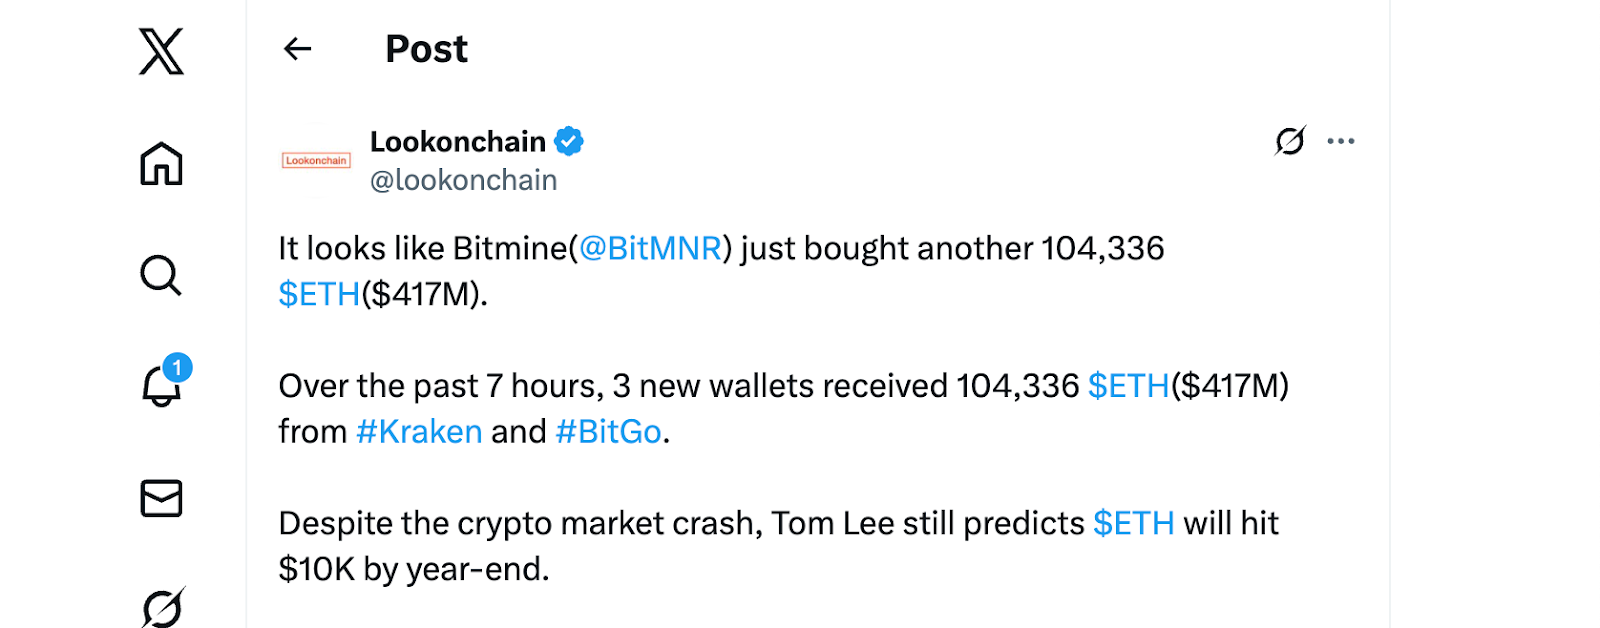Go back using the arrow beside Post

[298, 49]
